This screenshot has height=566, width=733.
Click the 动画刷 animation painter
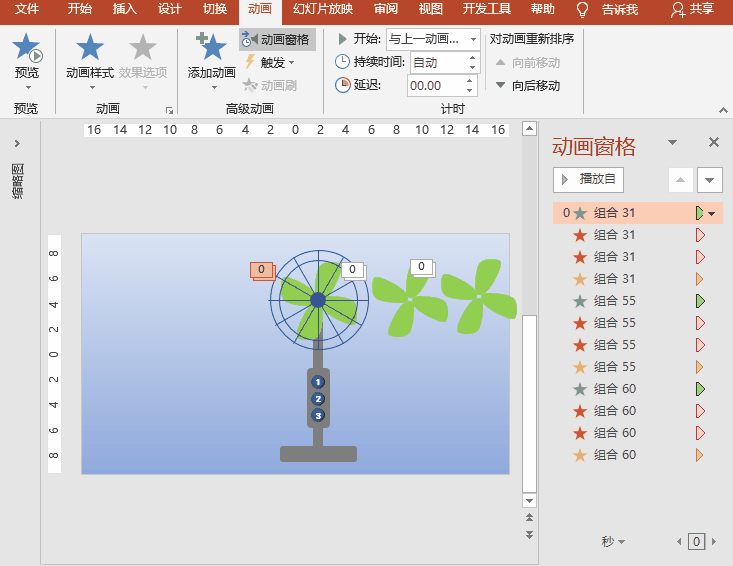(x=270, y=86)
